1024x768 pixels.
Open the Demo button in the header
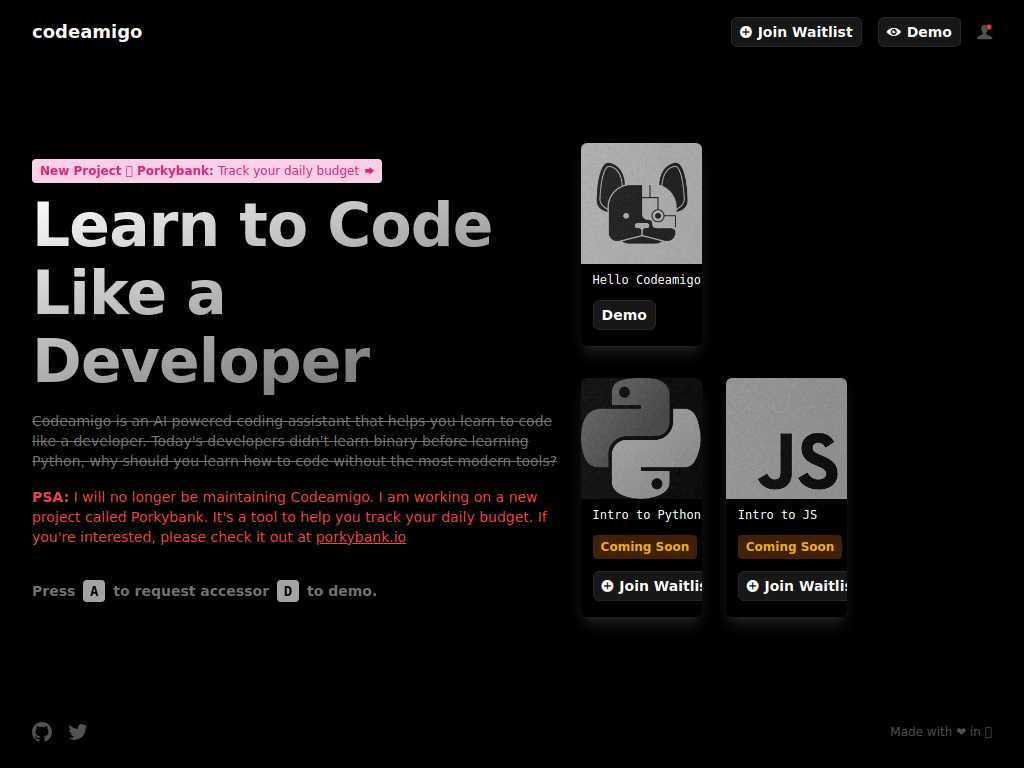919,32
